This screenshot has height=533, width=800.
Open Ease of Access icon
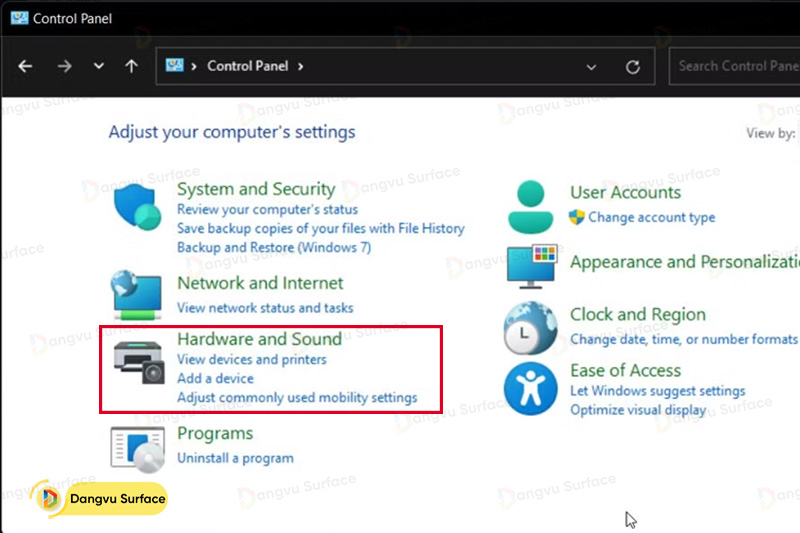531,389
